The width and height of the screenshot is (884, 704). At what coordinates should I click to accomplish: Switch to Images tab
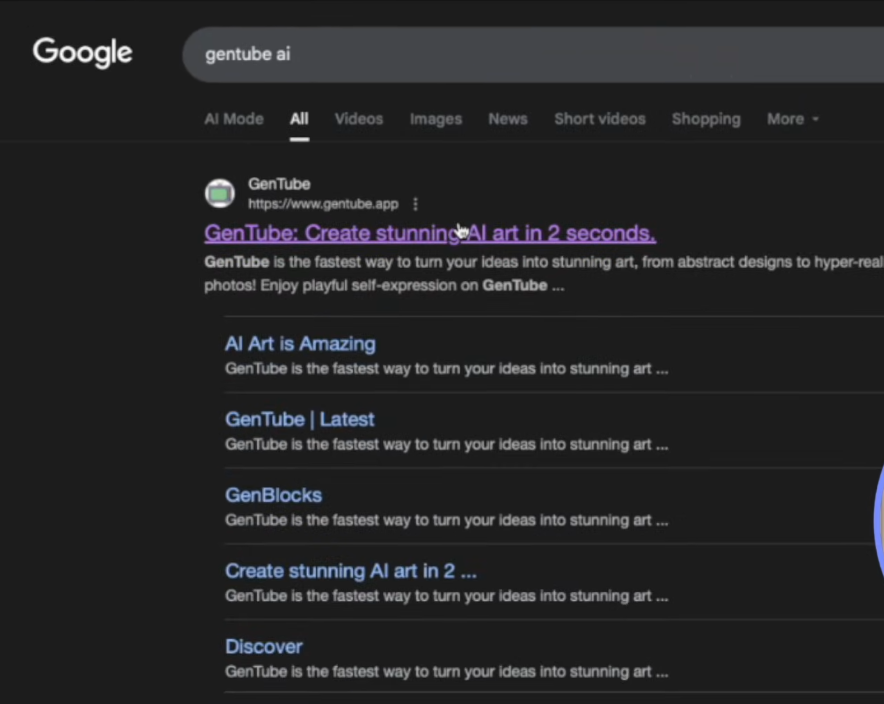(x=436, y=119)
